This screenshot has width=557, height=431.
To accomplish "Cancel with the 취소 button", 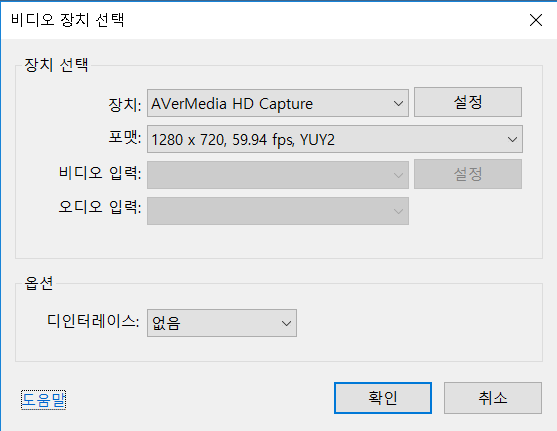I will point(493,398).
